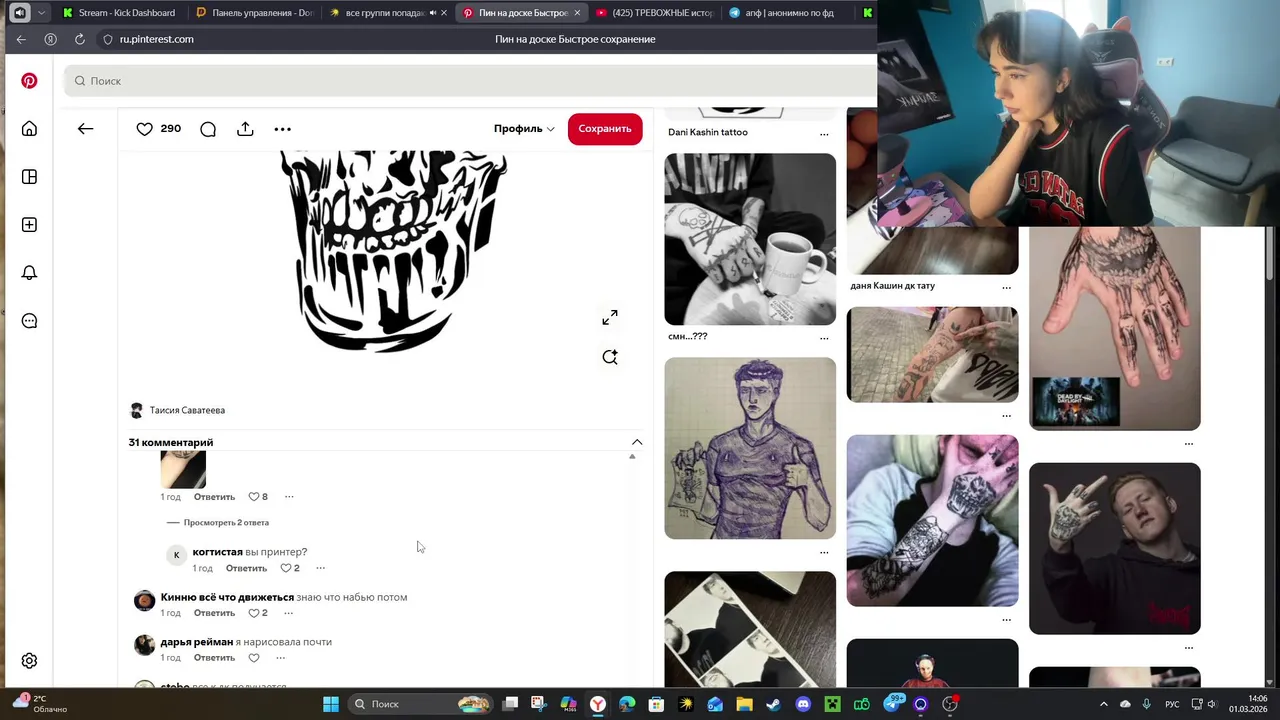Open Pinterest home via the logo
Screen dimensions: 1280x720
pos(29,81)
